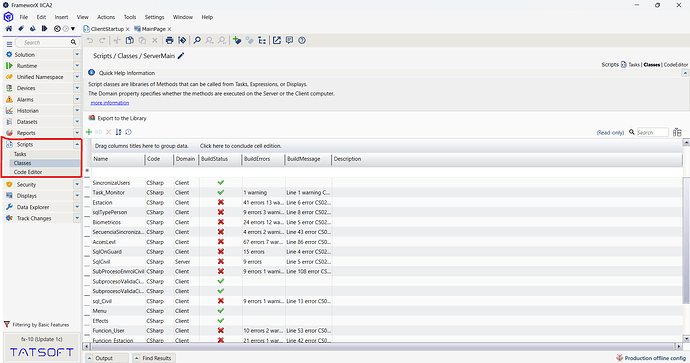This screenshot has height=363, width=690.
Task: Collapse the Quick Help panel arrow
Action: (x=685, y=73)
